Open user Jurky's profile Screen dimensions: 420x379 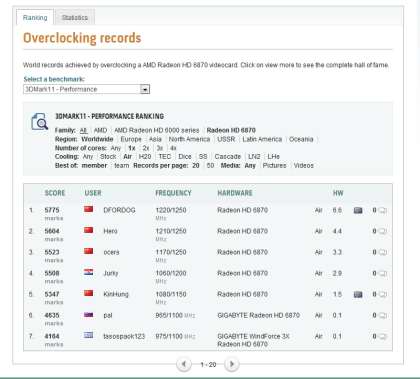pyautogui.click(x=111, y=273)
